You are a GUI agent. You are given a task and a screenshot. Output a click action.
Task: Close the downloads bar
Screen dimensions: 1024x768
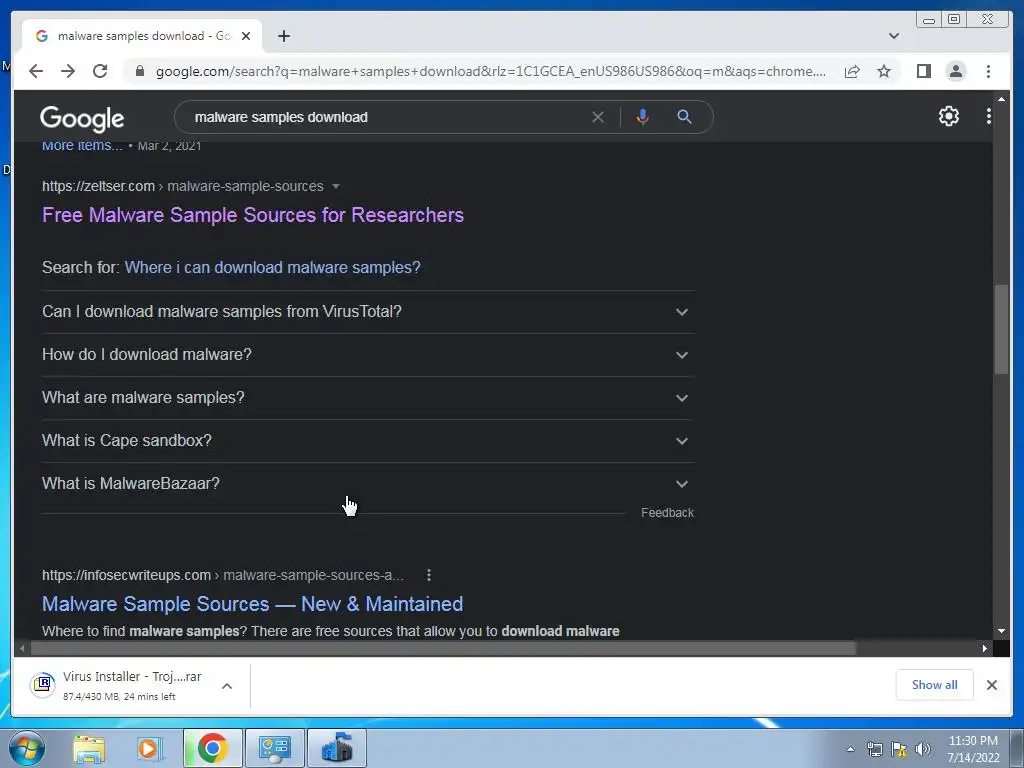tap(991, 684)
